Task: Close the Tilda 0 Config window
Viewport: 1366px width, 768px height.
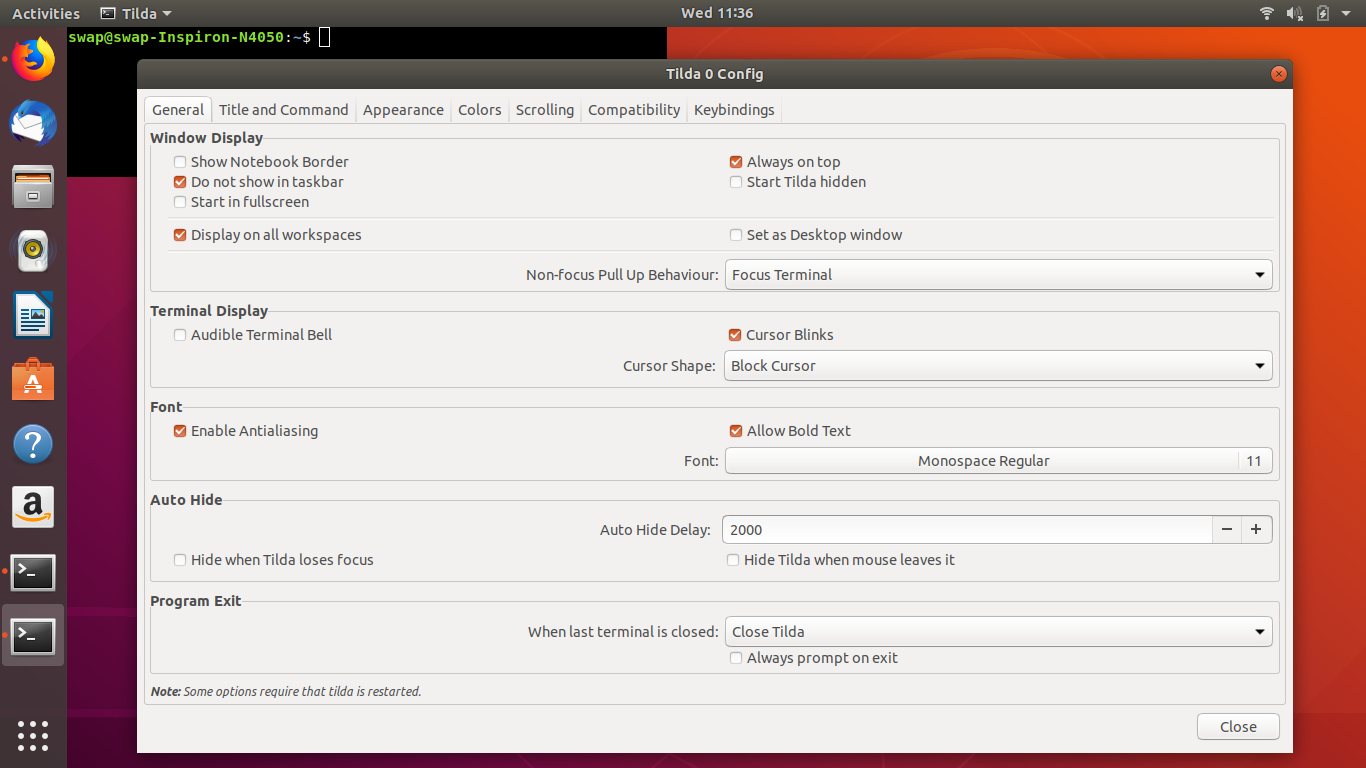Action: tap(1278, 74)
